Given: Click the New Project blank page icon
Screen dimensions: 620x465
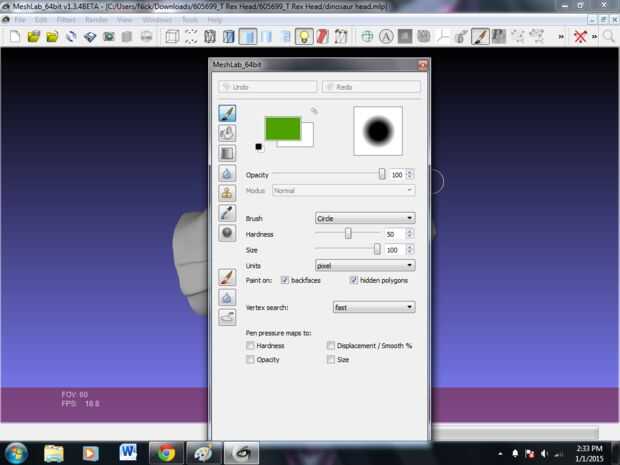Looking at the screenshot, I should click(15, 37).
